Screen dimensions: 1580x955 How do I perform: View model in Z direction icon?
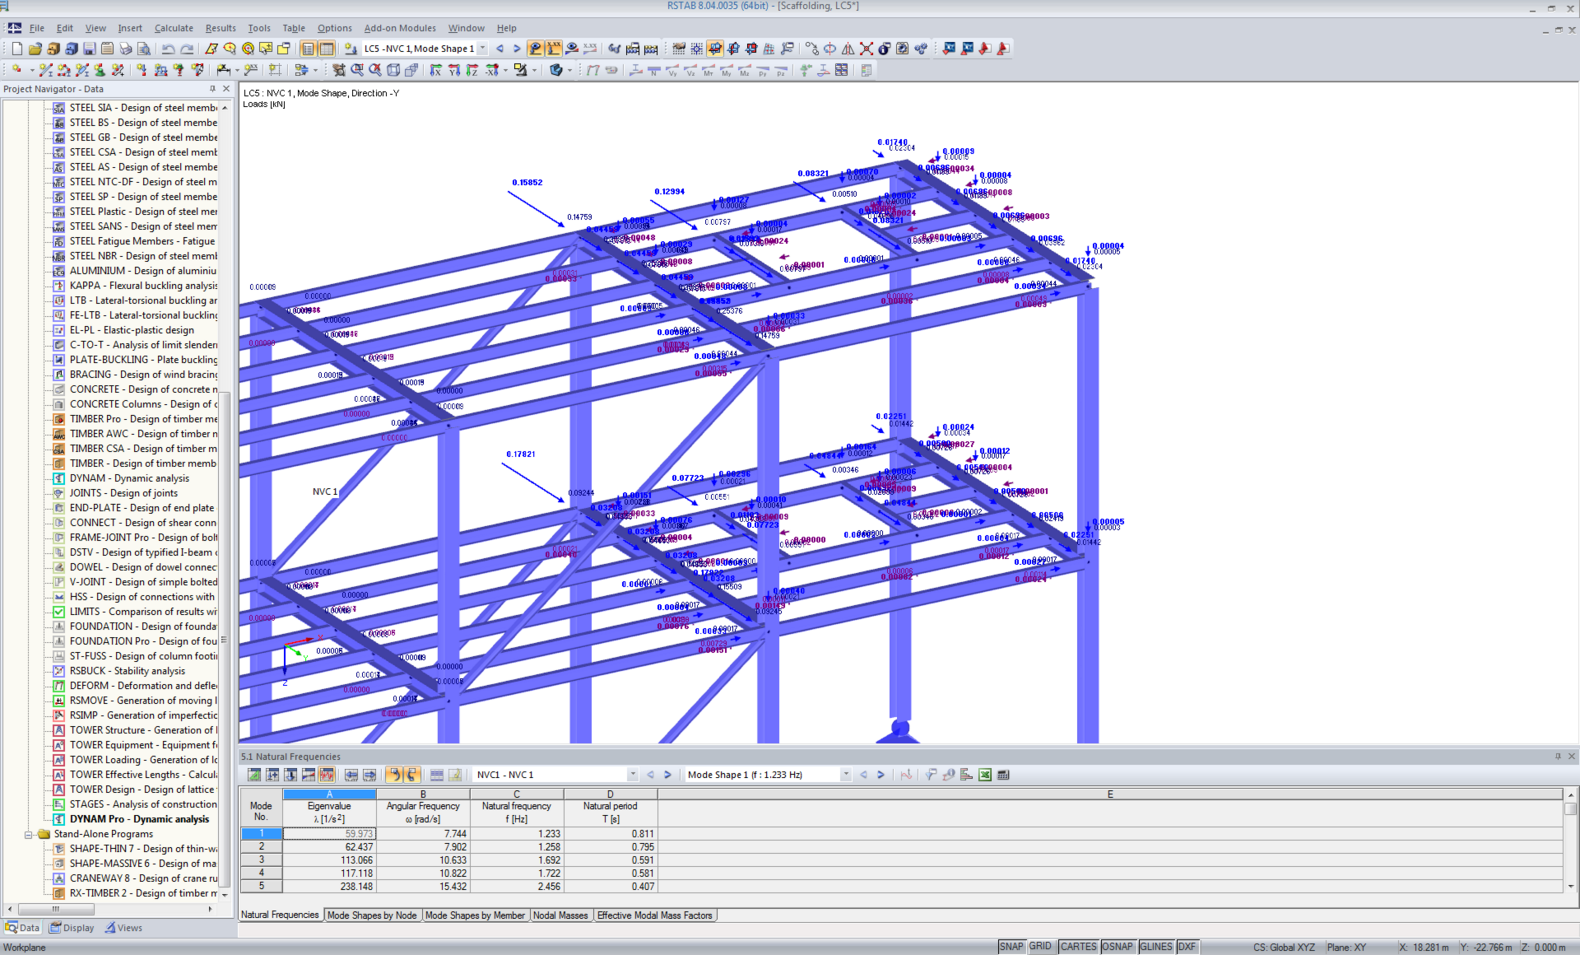472,70
